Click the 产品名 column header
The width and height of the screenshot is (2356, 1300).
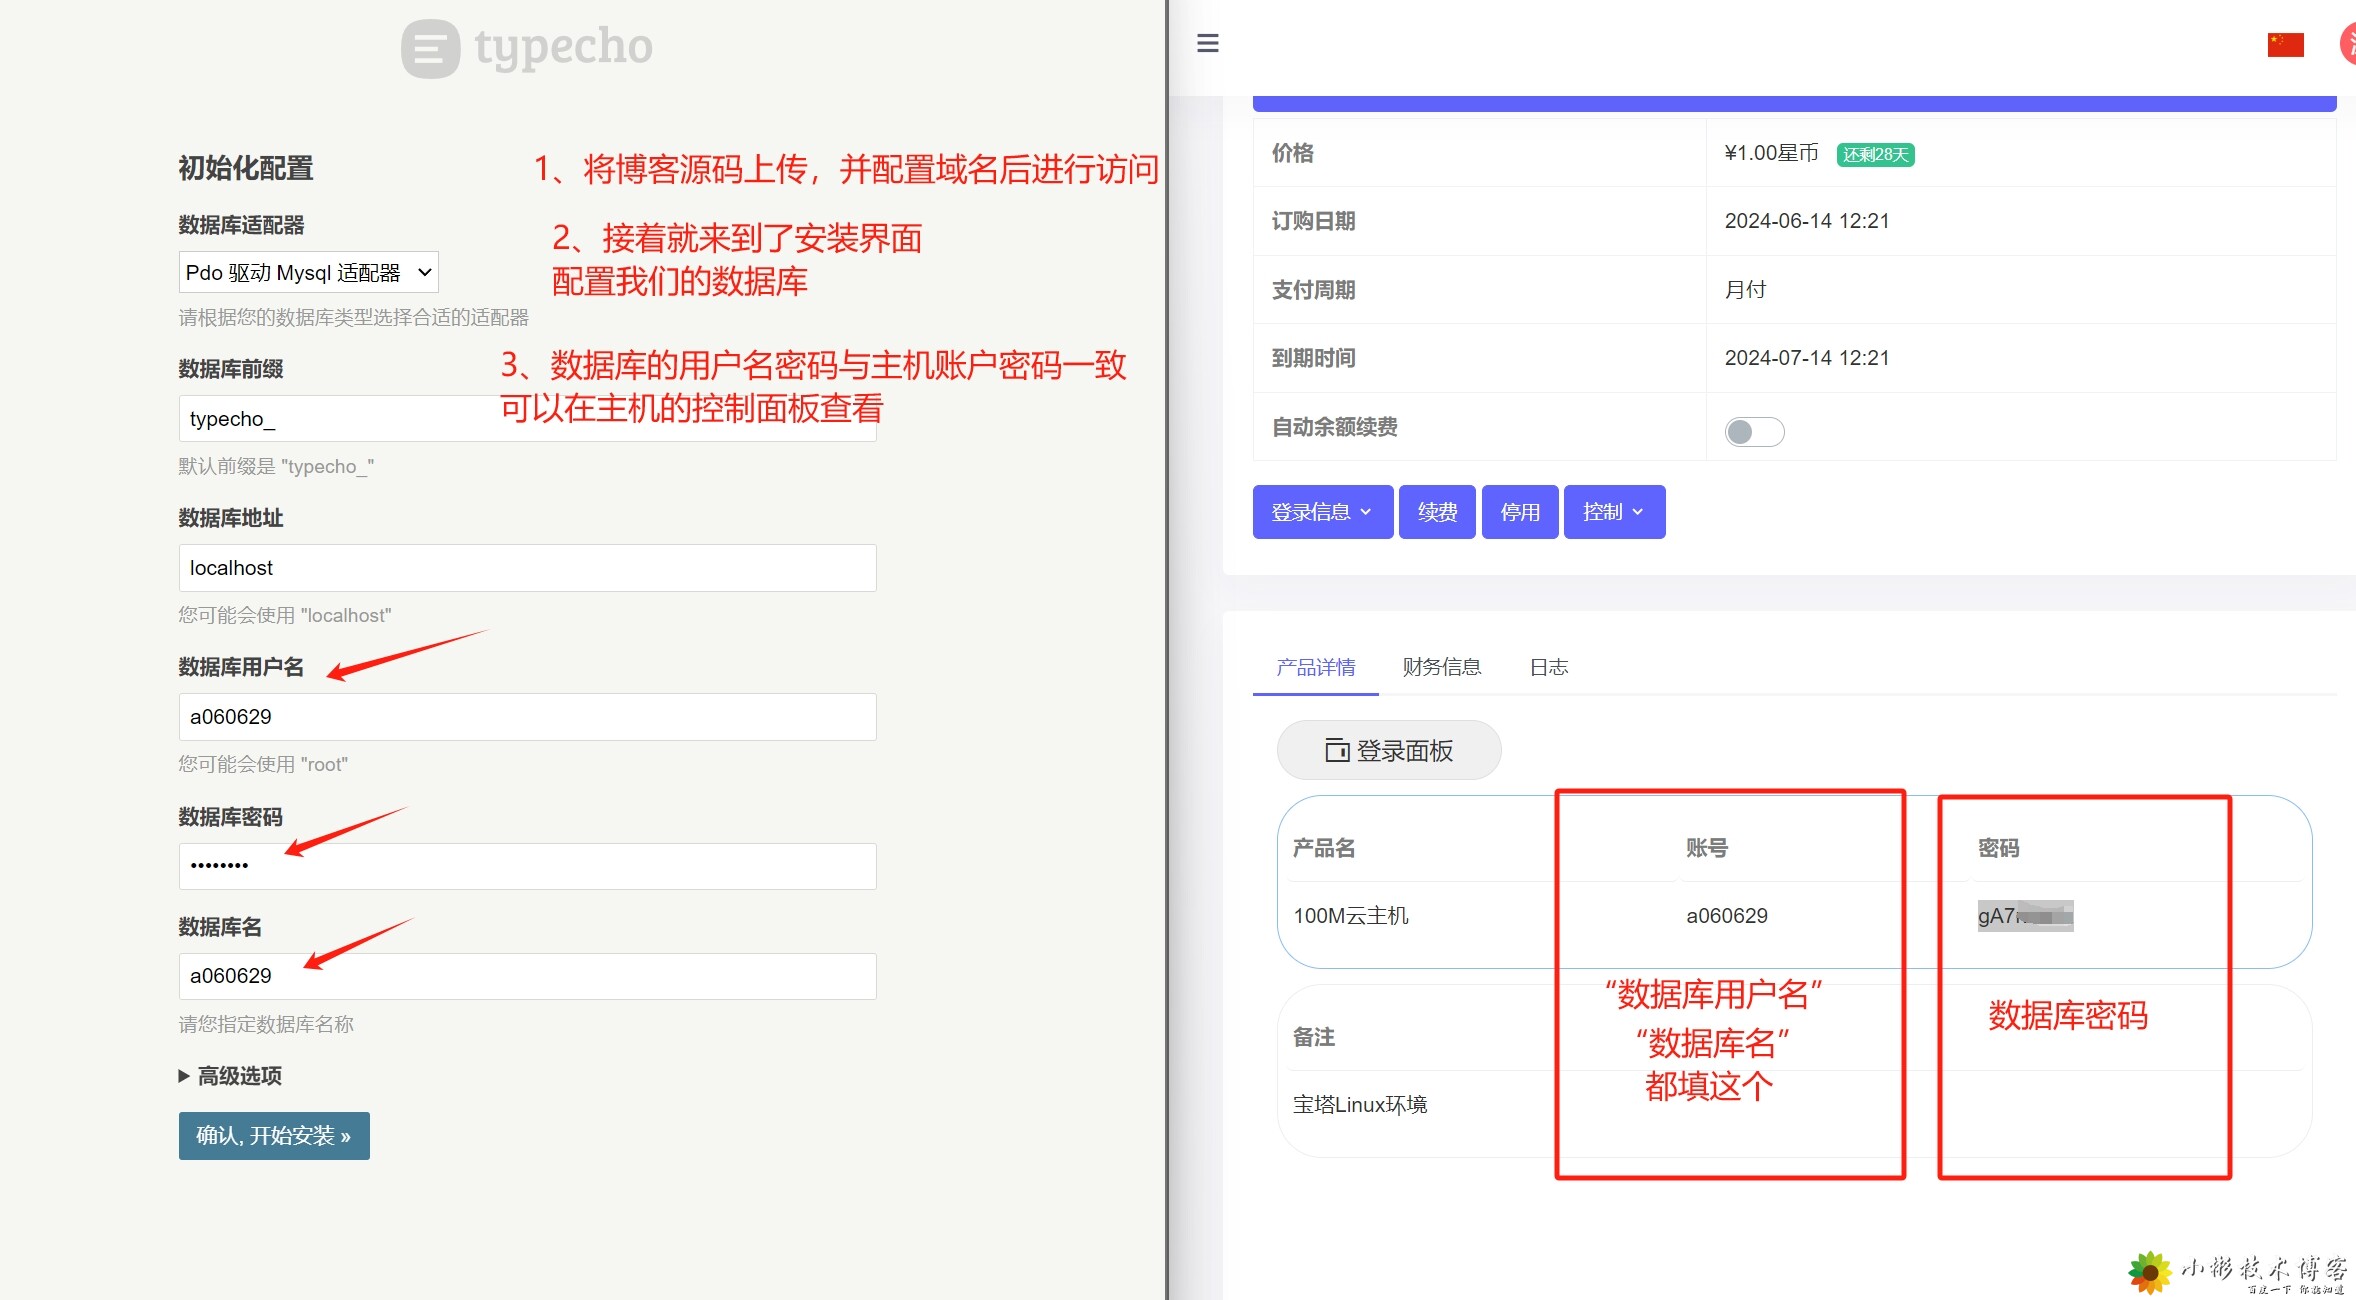tap(1324, 848)
